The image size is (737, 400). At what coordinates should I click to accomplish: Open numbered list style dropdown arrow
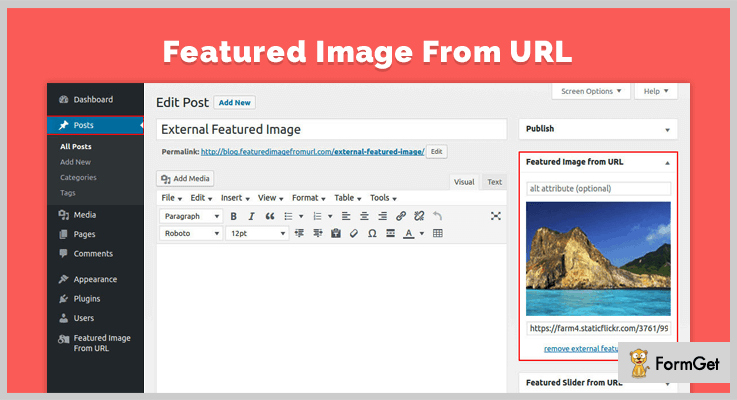330,216
